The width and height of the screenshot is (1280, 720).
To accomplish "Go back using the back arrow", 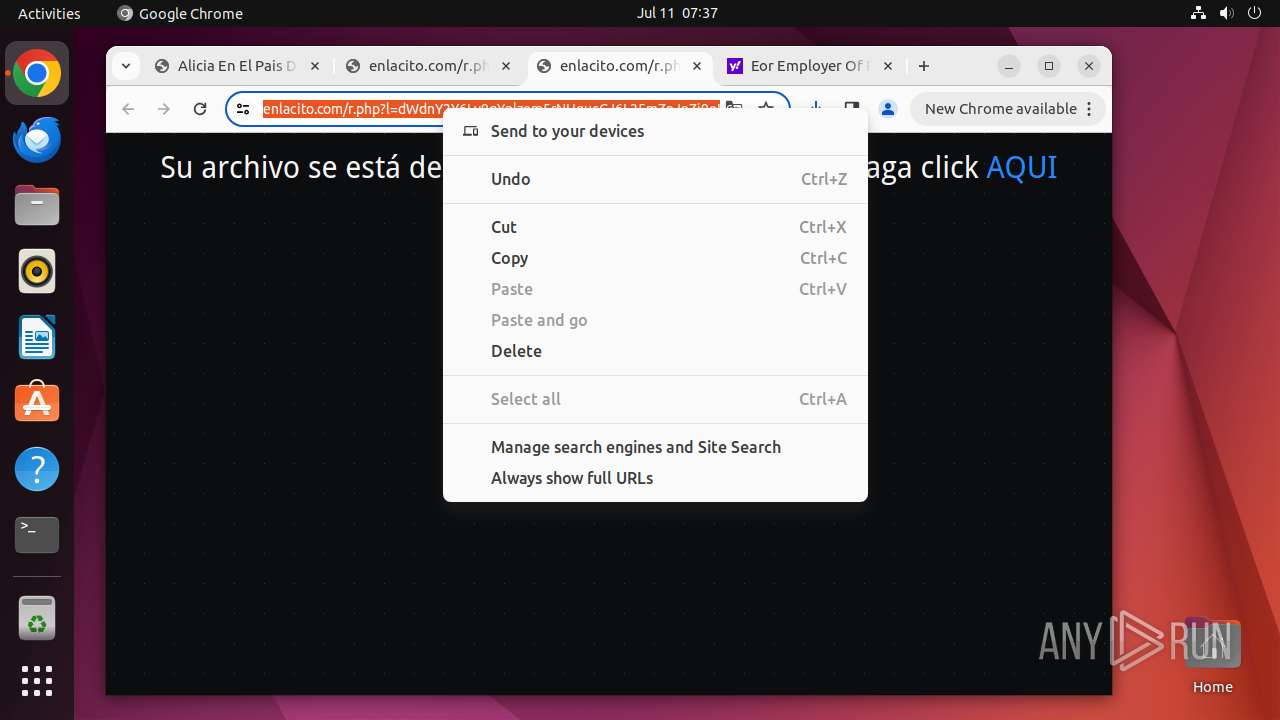I will 128,109.
